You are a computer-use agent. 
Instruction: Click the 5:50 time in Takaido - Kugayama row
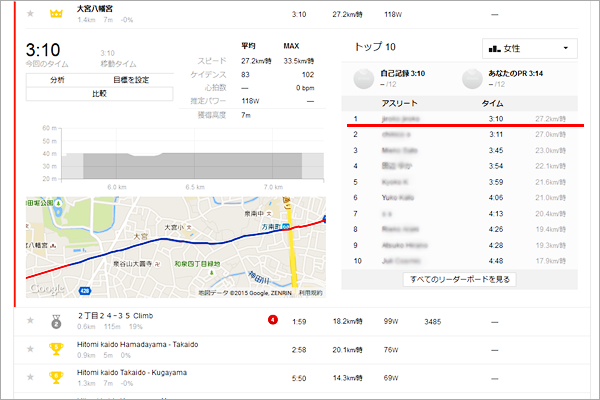[299, 378]
